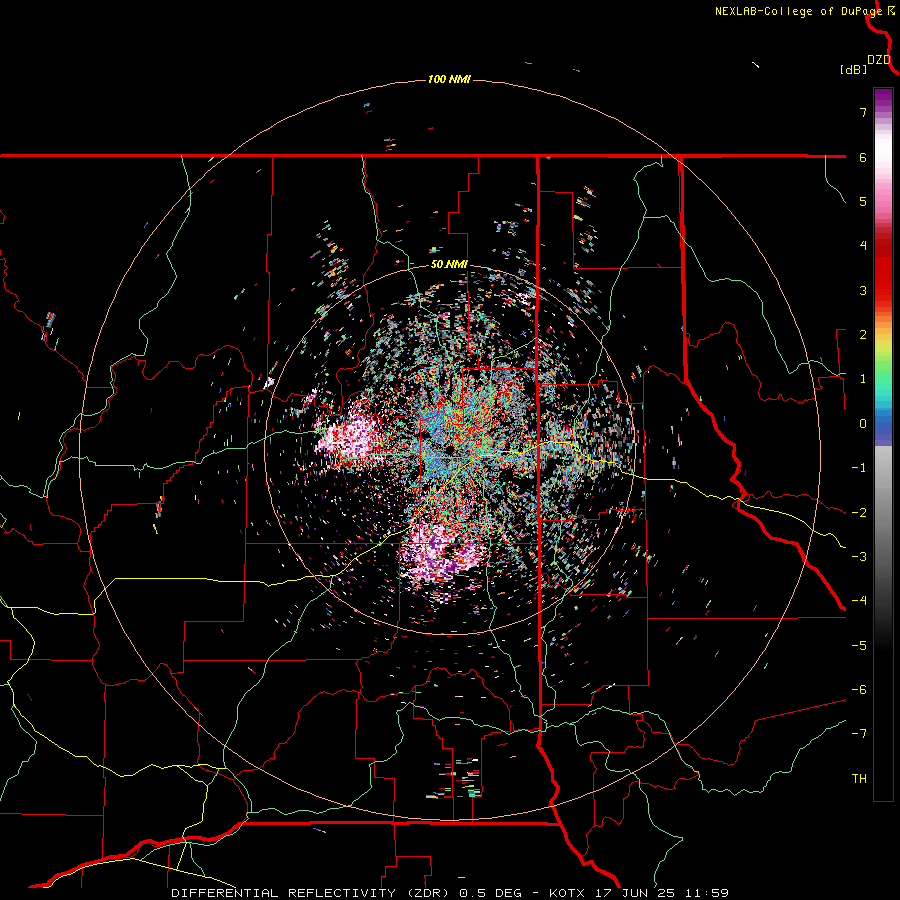The height and width of the screenshot is (900, 900).
Task: Click the 17 JUN 25 11:59 timestamp
Action: coord(660,893)
